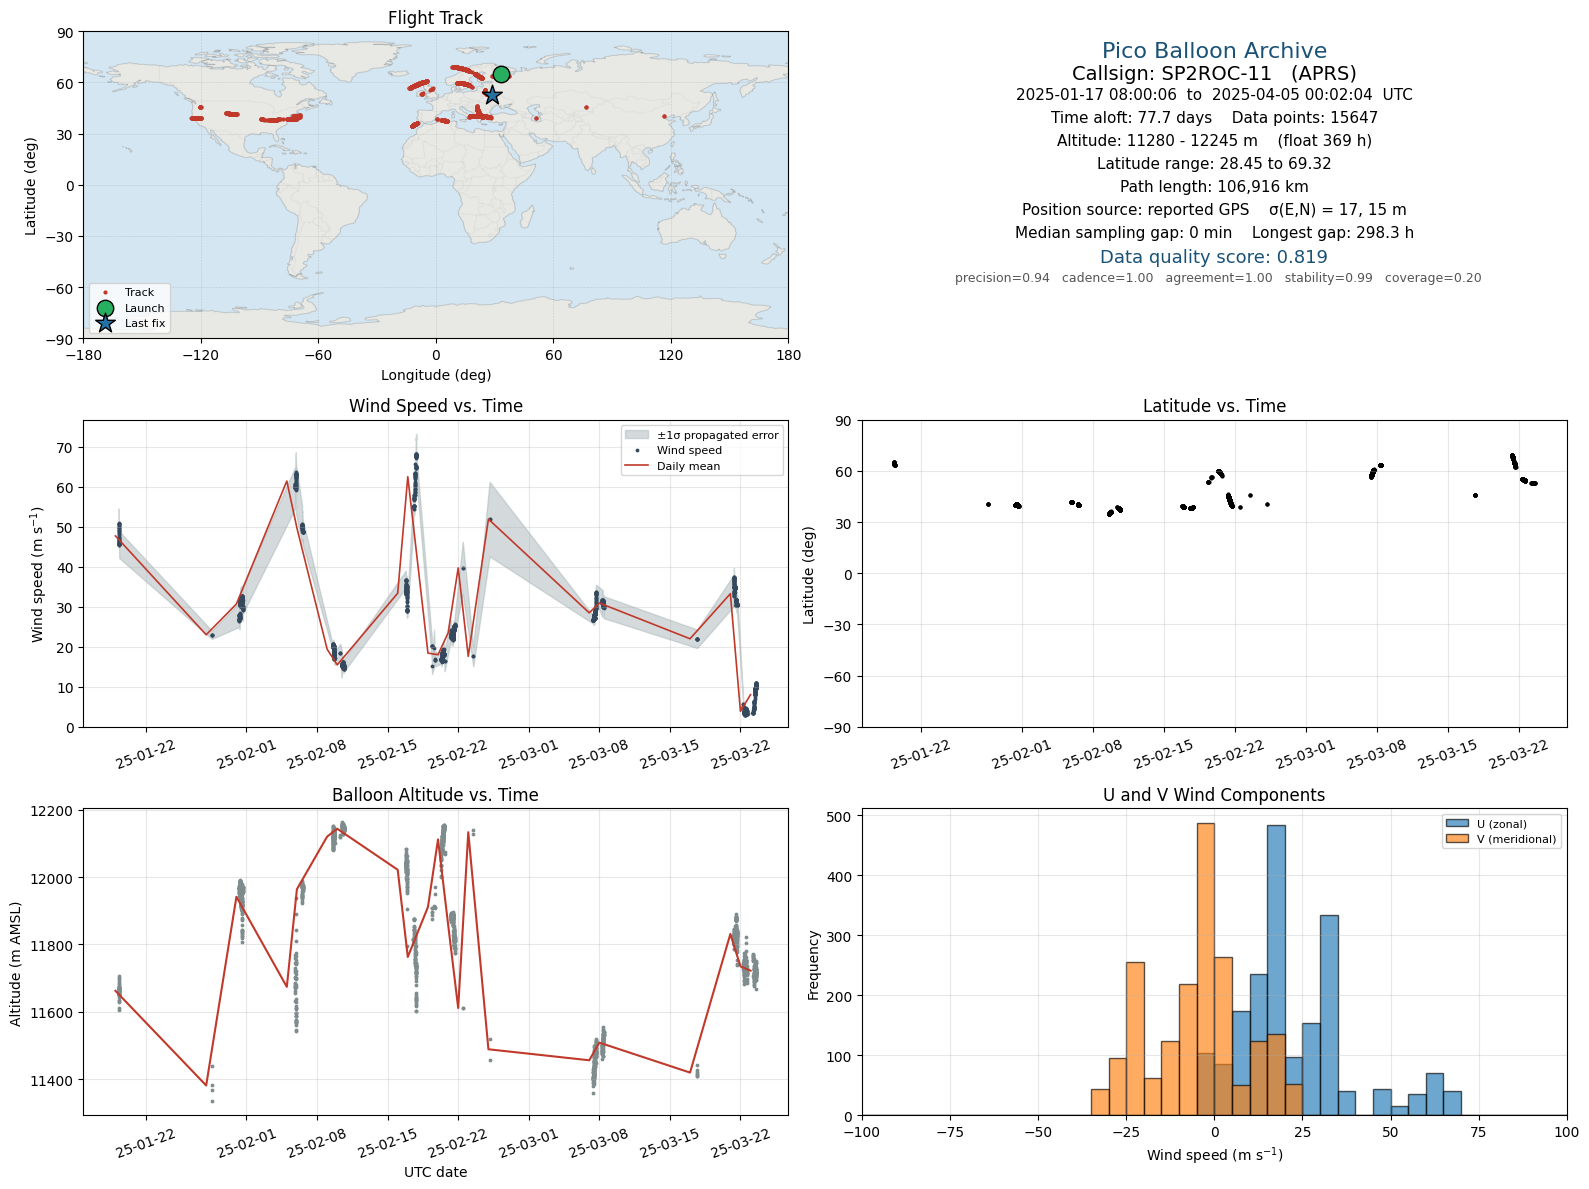Click the grey ±1σ propagated error legend swatch

(637, 435)
